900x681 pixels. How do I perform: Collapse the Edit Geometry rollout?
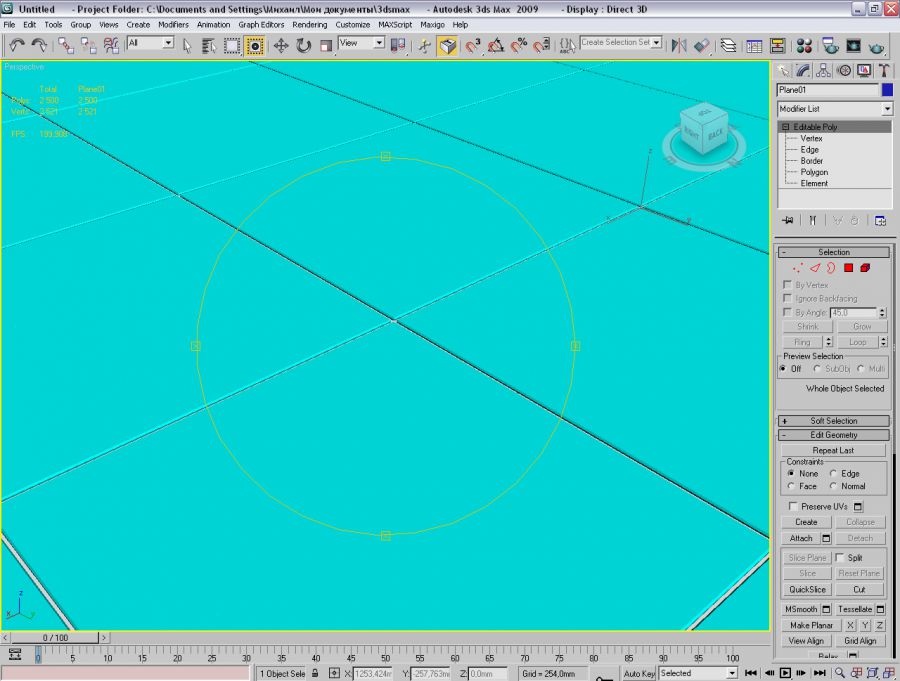(833, 435)
